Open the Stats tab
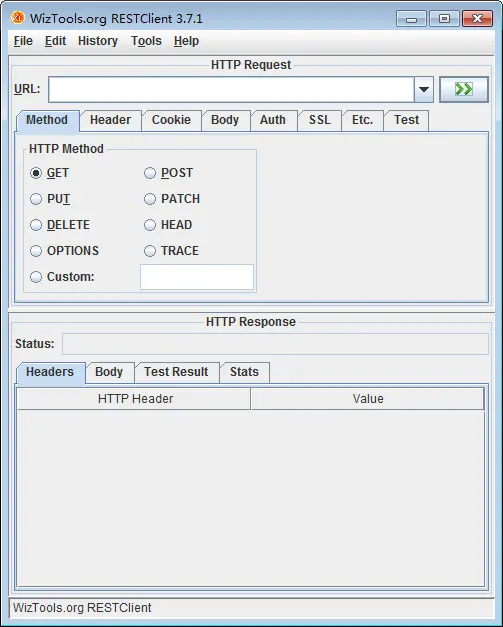This screenshot has width=503, height=627. (244, 372)
